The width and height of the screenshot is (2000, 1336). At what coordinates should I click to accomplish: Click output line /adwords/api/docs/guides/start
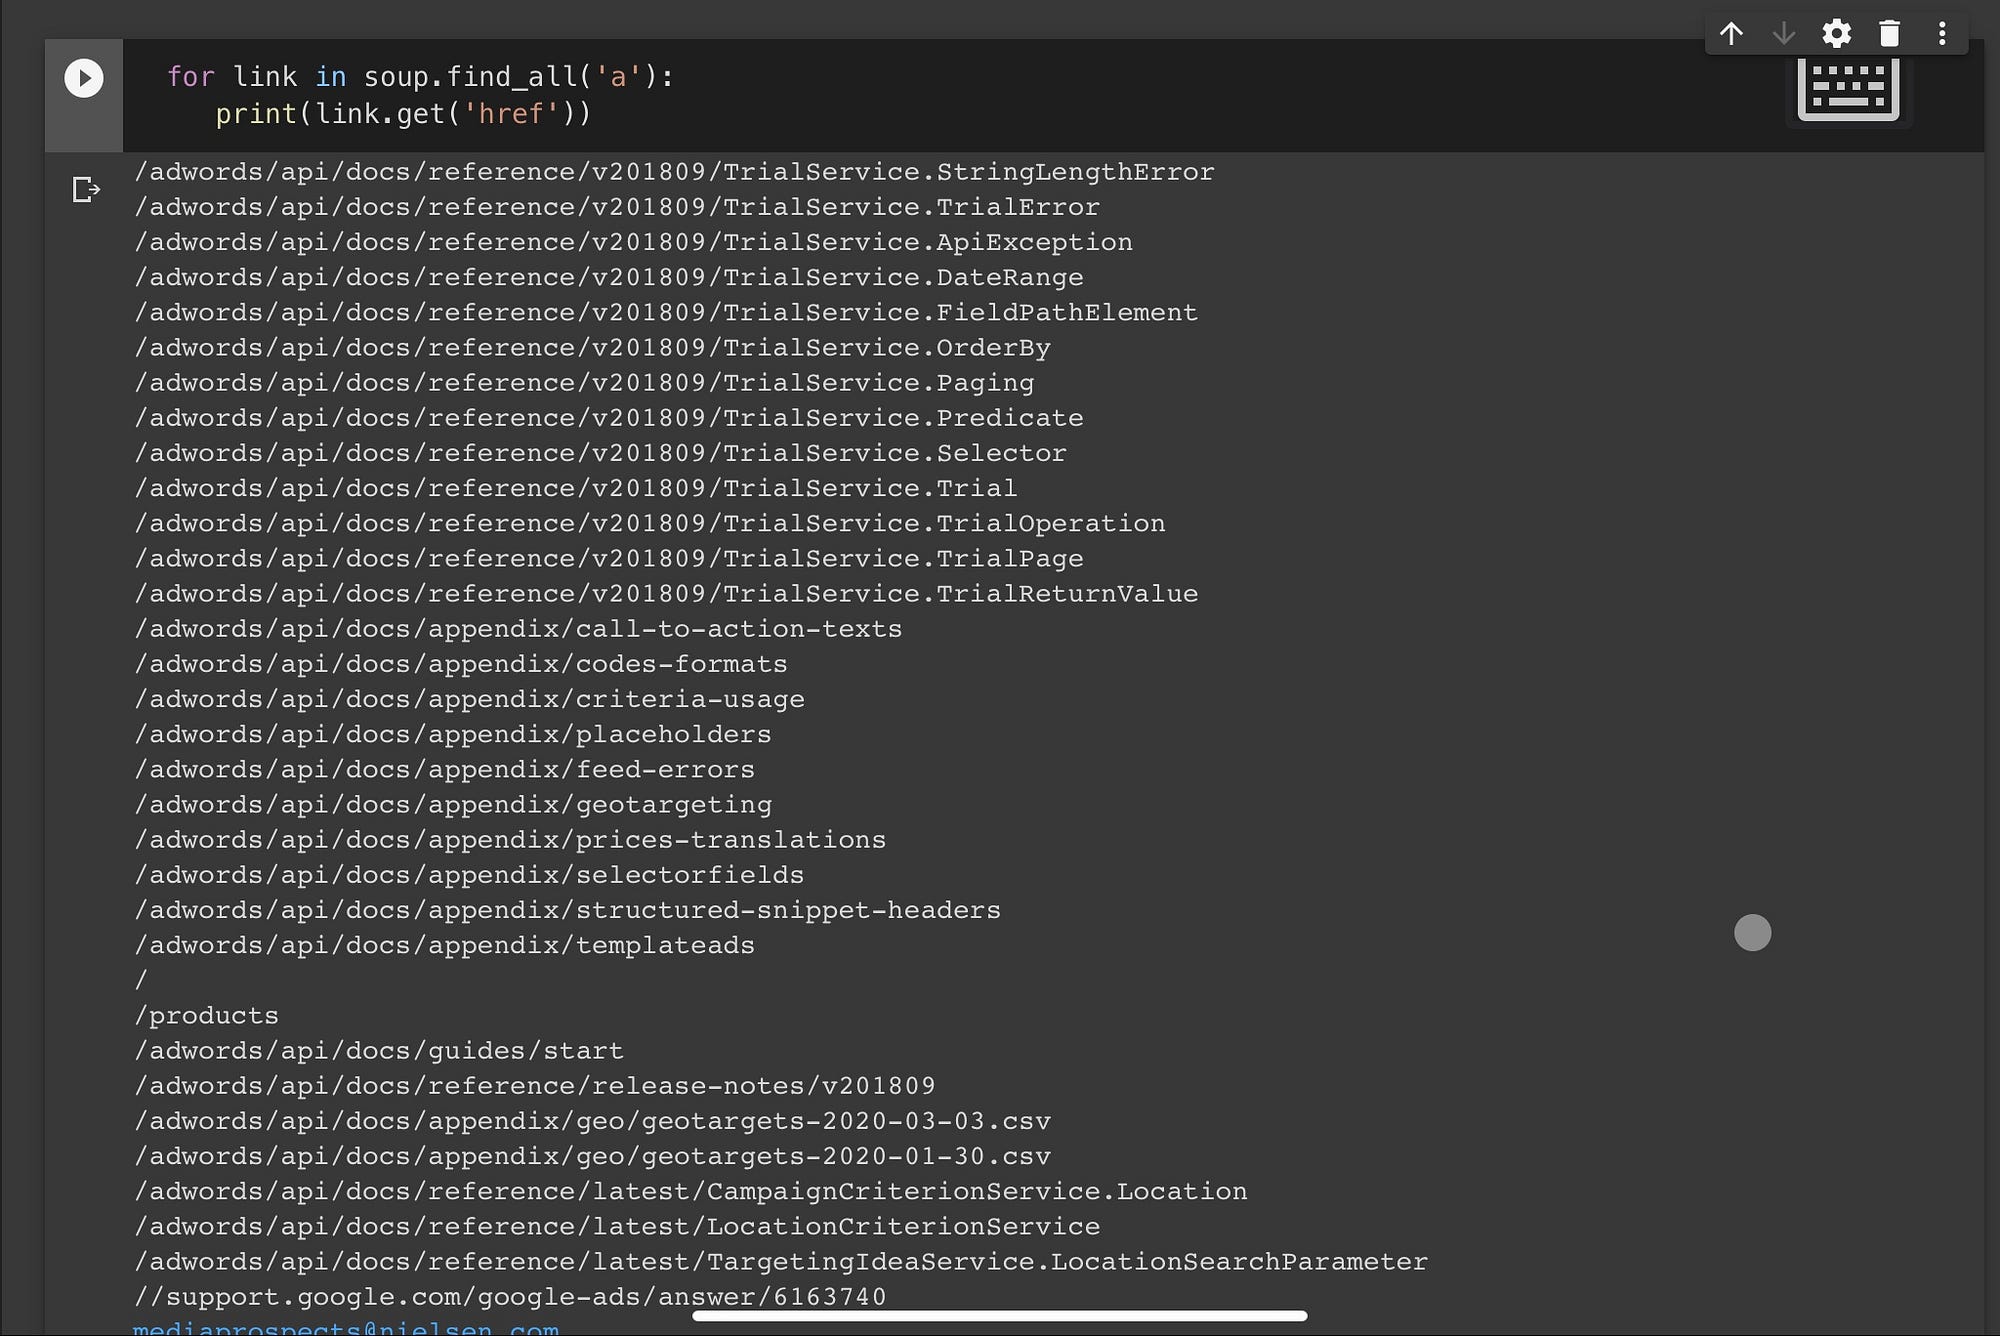click(x=379, y=1050)
